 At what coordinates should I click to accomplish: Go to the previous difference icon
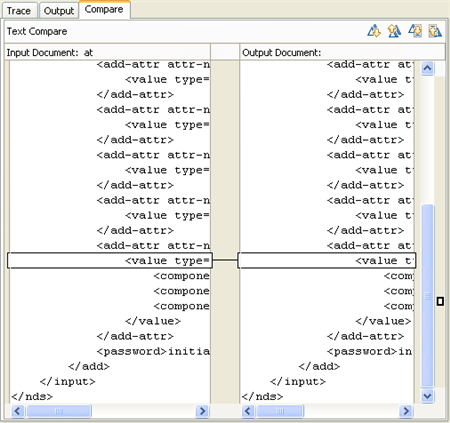pos(394,31)
